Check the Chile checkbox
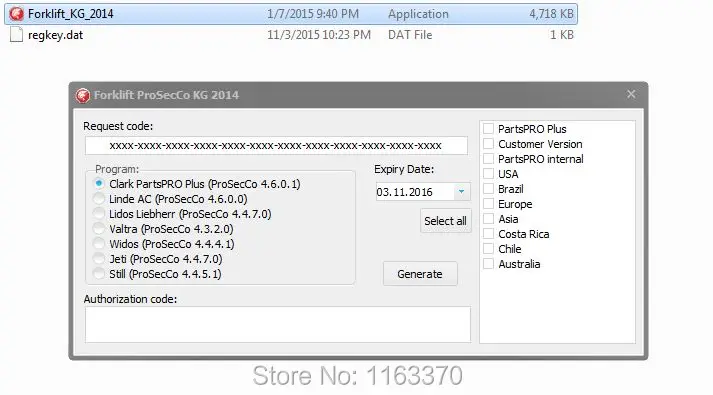 tap(488, 249)
